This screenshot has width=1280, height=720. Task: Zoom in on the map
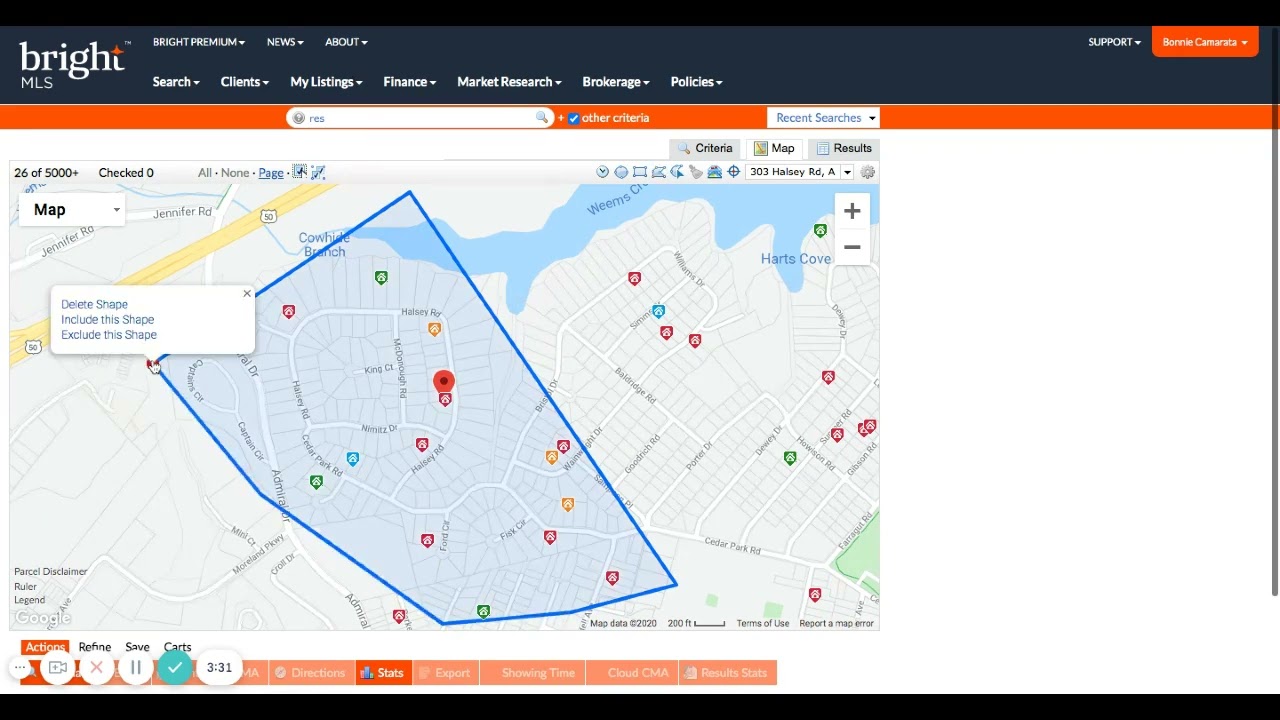coord(852,211)
